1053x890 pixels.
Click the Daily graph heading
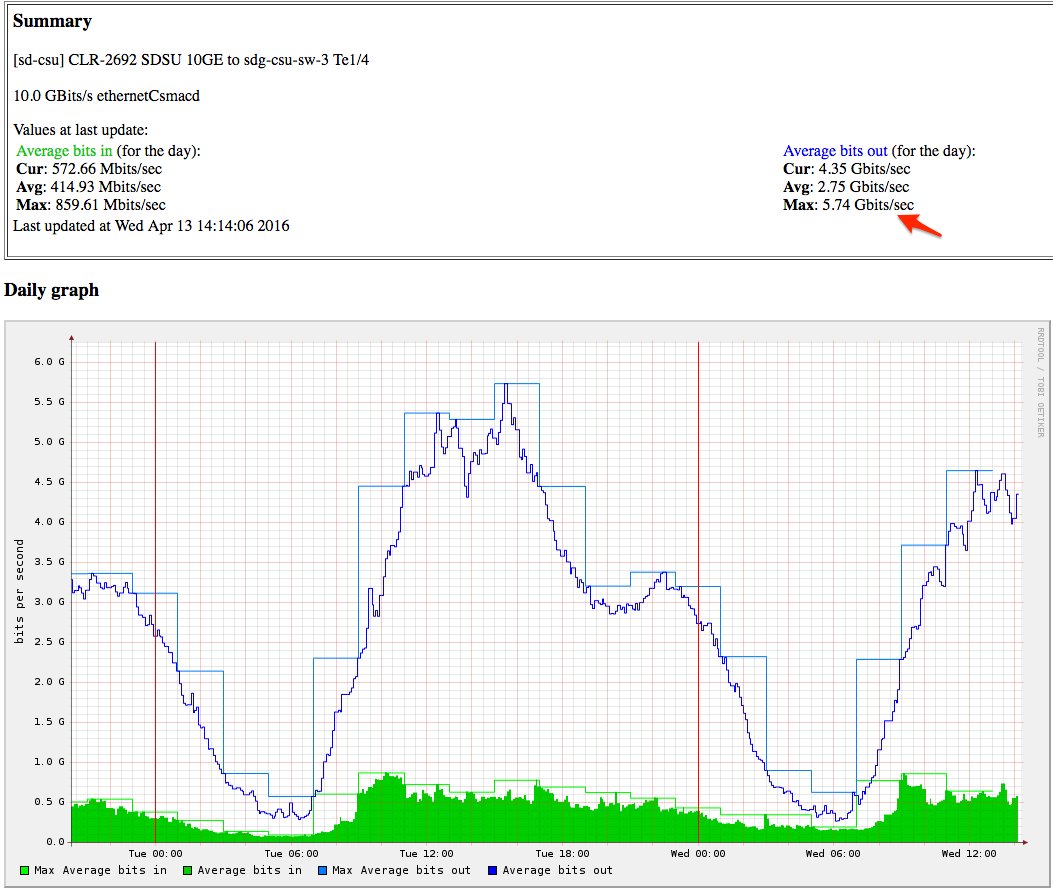[x=51, y=290]
